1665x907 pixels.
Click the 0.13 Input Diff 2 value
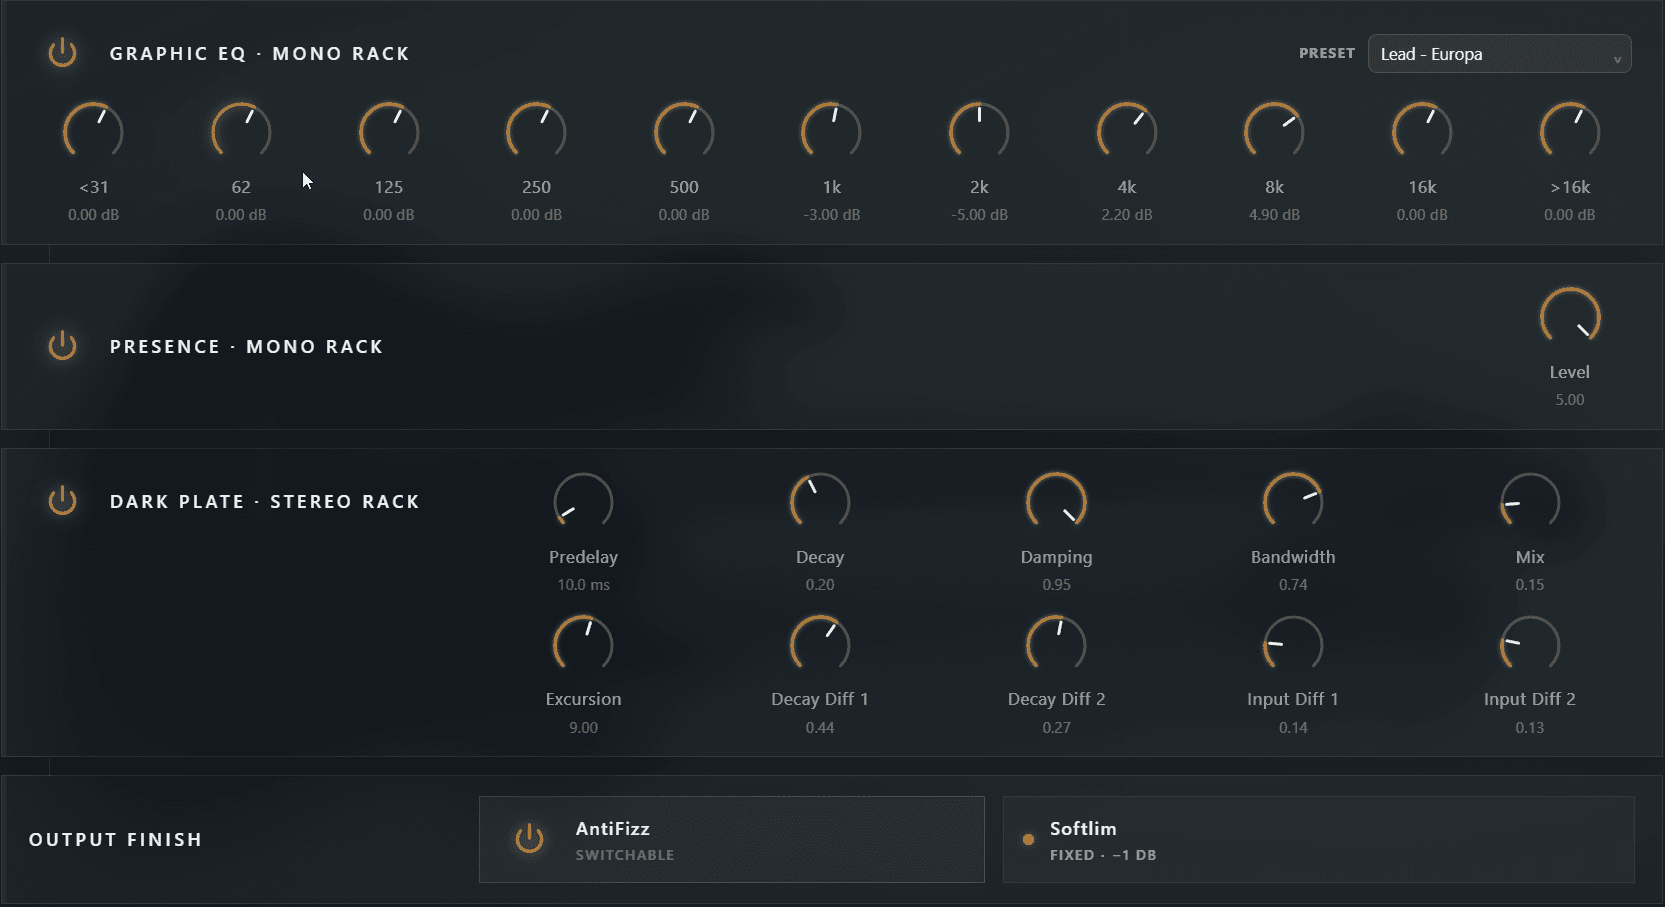click(1530, 728)
